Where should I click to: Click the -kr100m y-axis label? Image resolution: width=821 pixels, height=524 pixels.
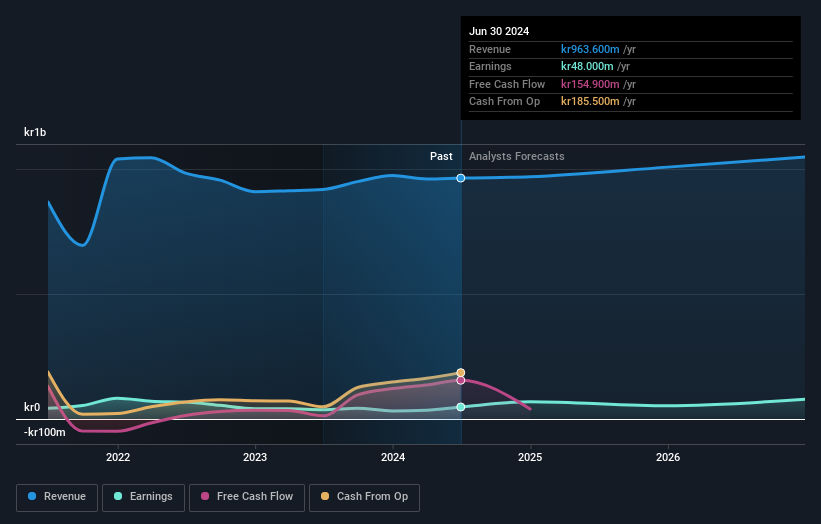click(x=45, y=432)
